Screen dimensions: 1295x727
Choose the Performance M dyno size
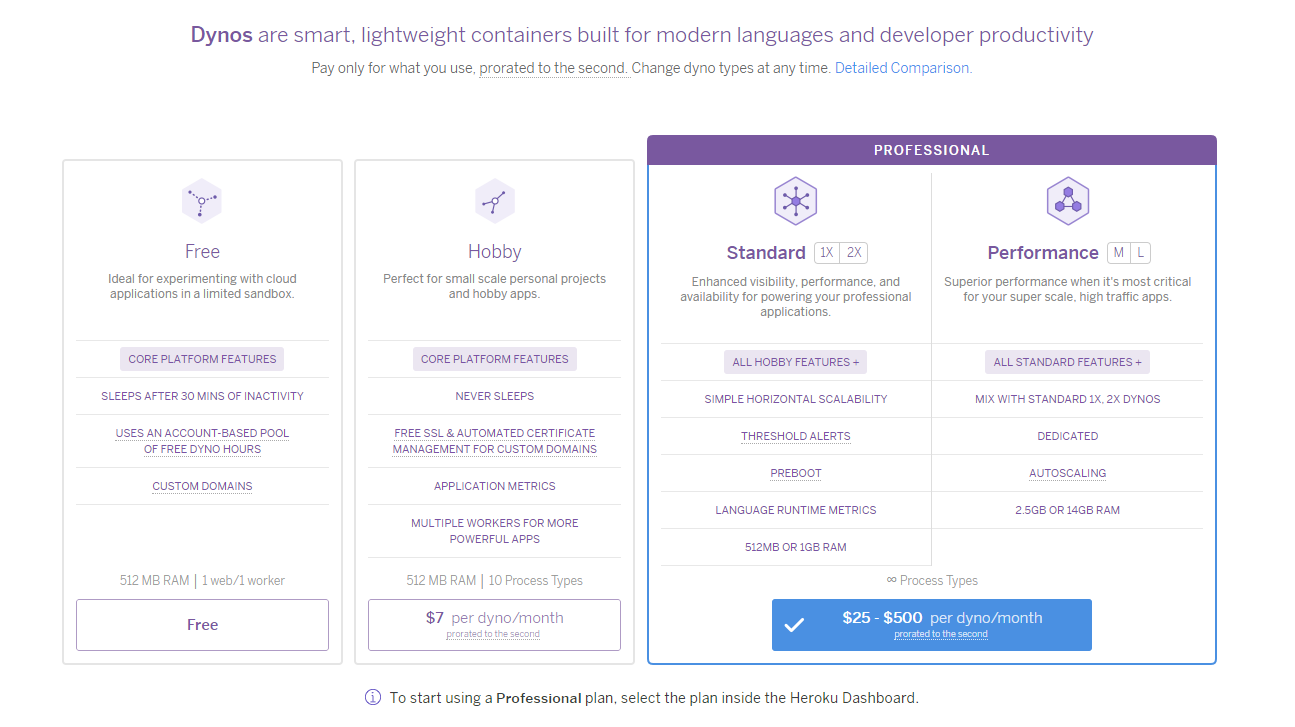coord(1119,253)
